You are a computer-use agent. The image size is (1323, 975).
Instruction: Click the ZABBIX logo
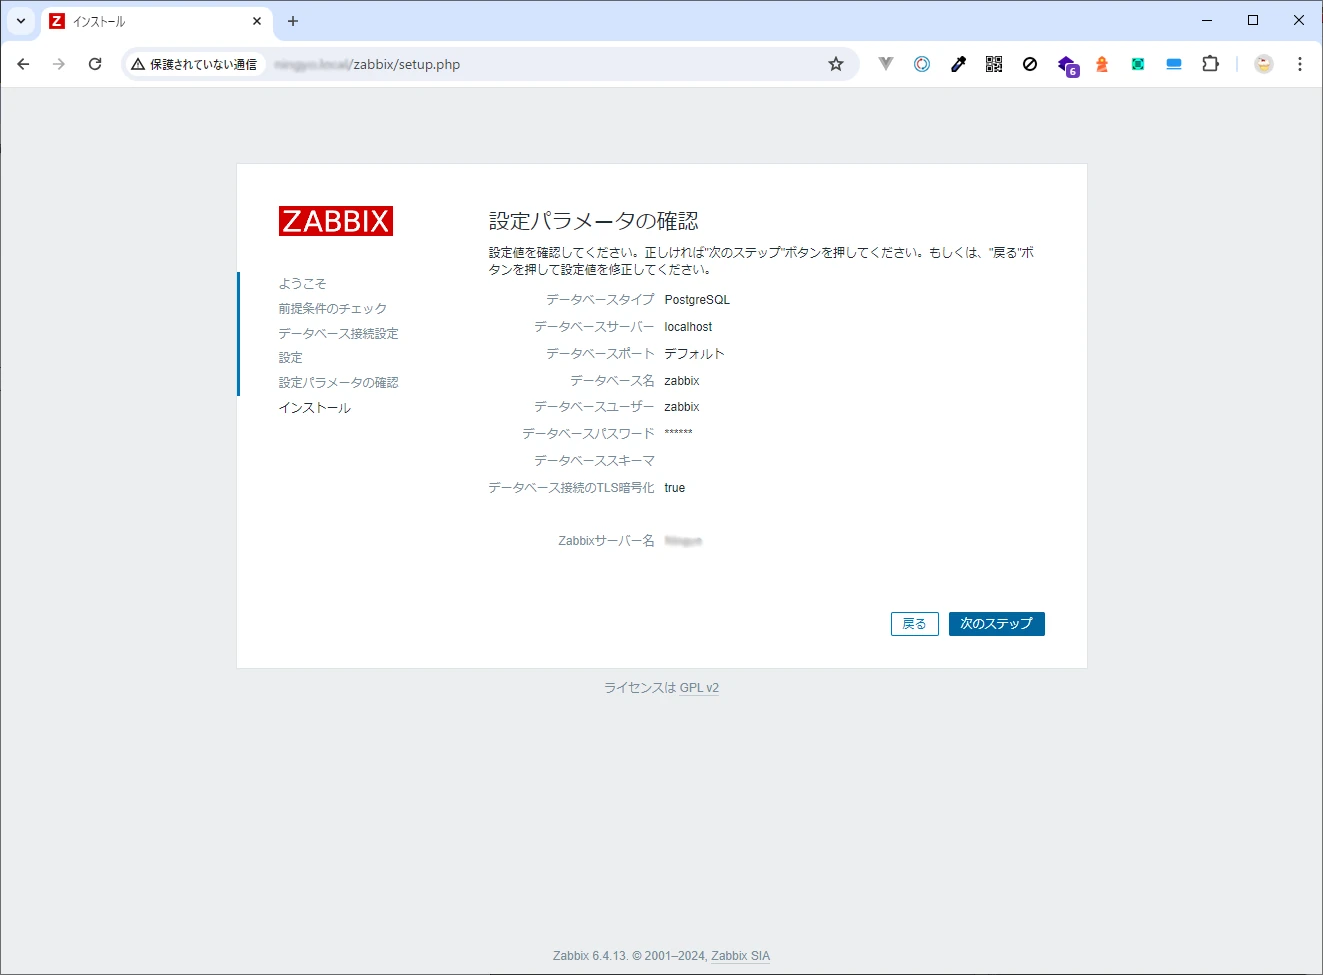pyautogui.click(x=336, y=221)
